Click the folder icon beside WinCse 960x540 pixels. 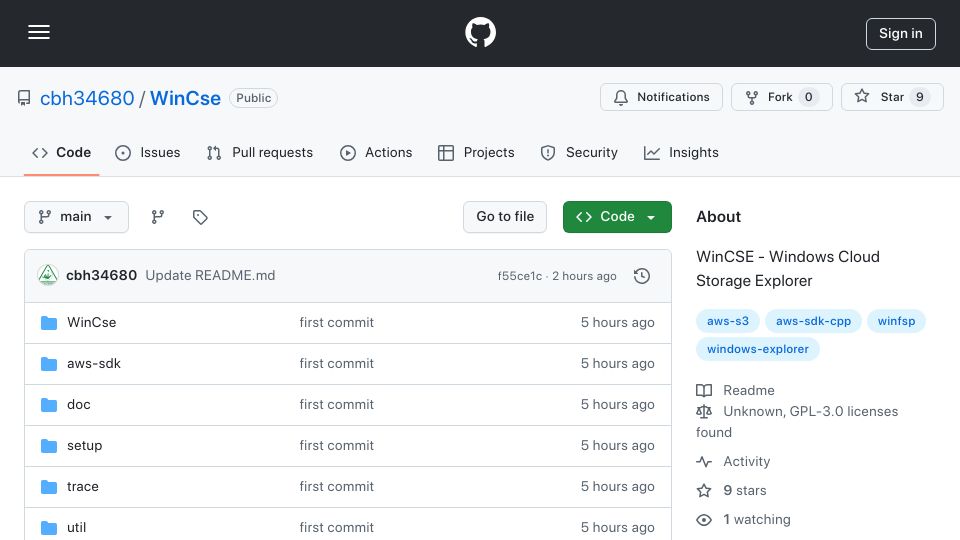coord(49,323)
